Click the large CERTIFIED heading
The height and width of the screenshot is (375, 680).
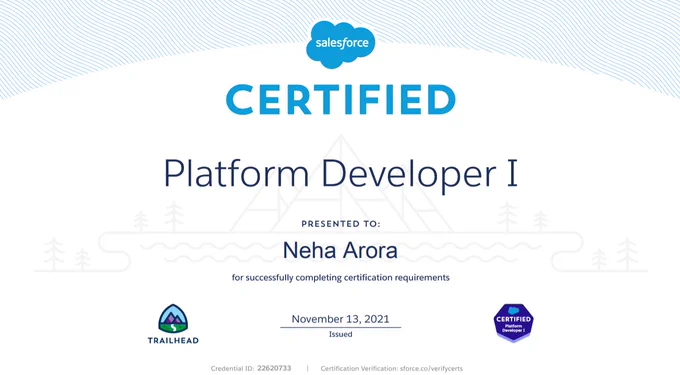pos(340,100)
